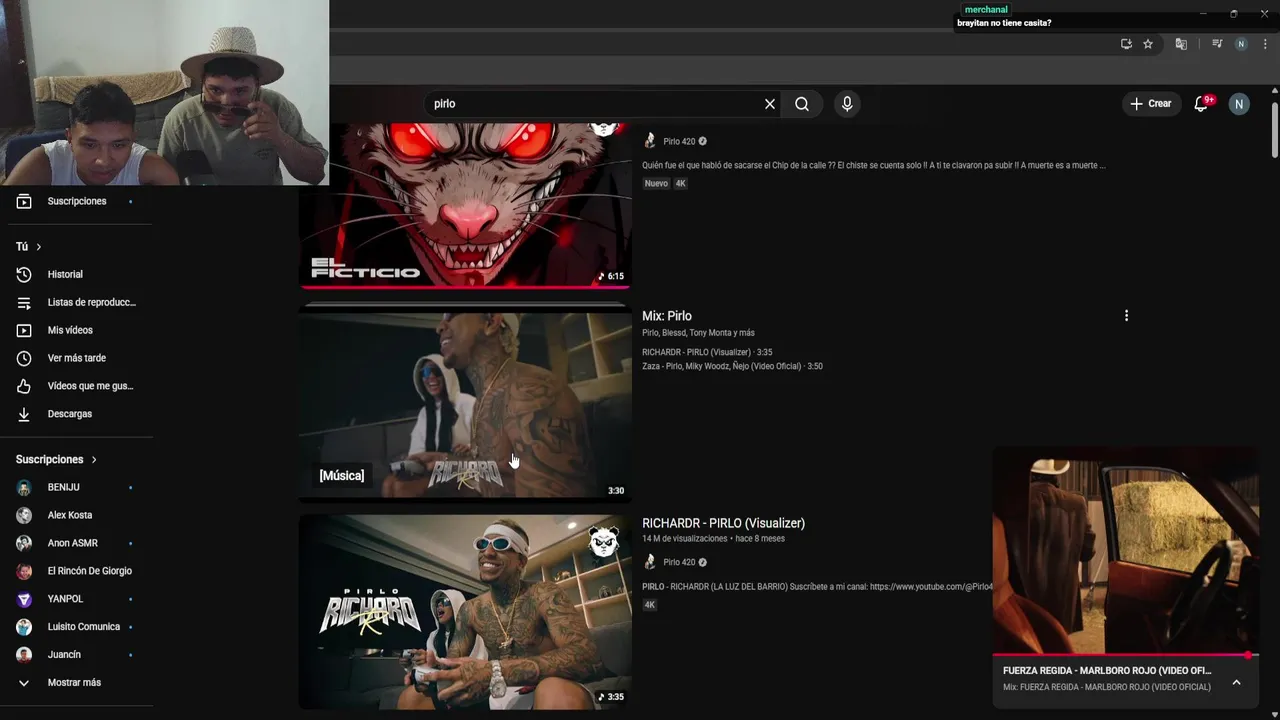Open the El Ficticio video thumbnail
1280x720 pixels.
pos(465,205)
